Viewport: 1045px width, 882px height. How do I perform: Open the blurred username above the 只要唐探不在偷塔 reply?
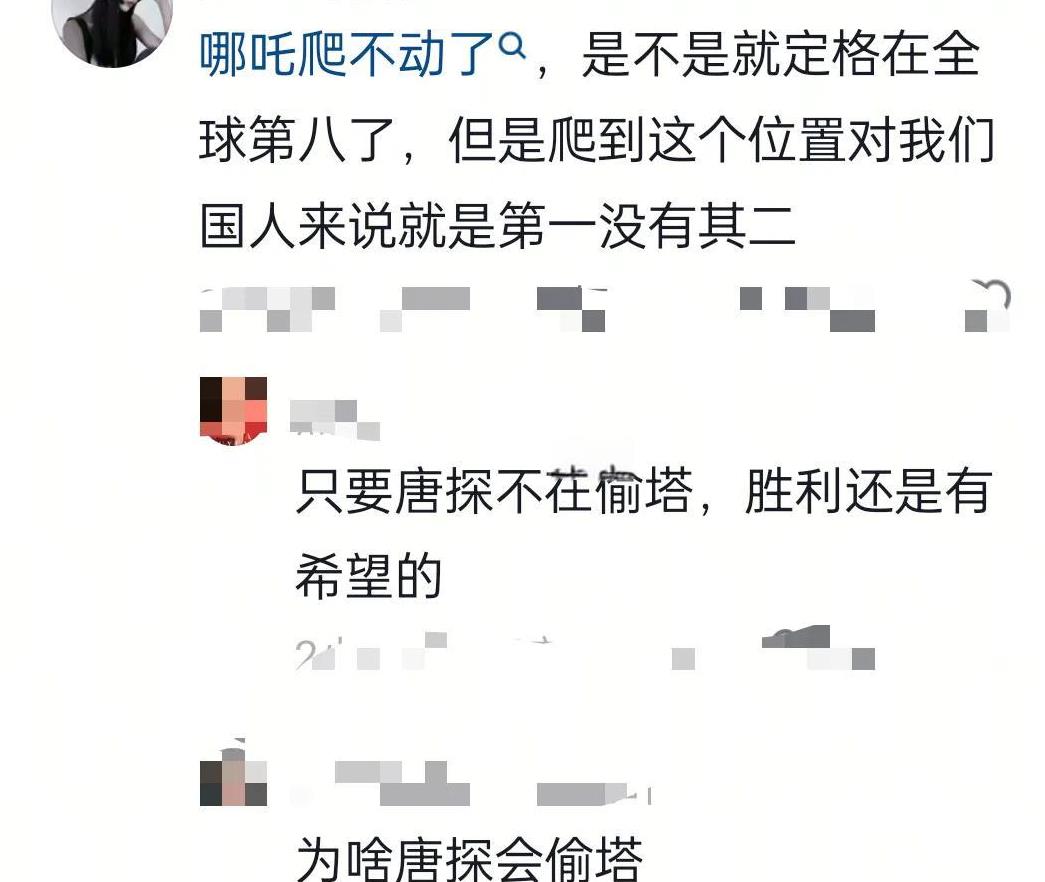335,420
